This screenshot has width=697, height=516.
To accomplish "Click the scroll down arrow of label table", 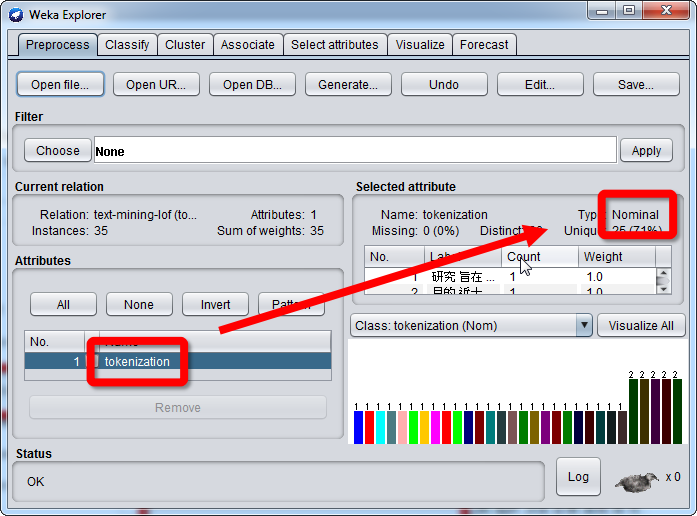I will (663, 289).
